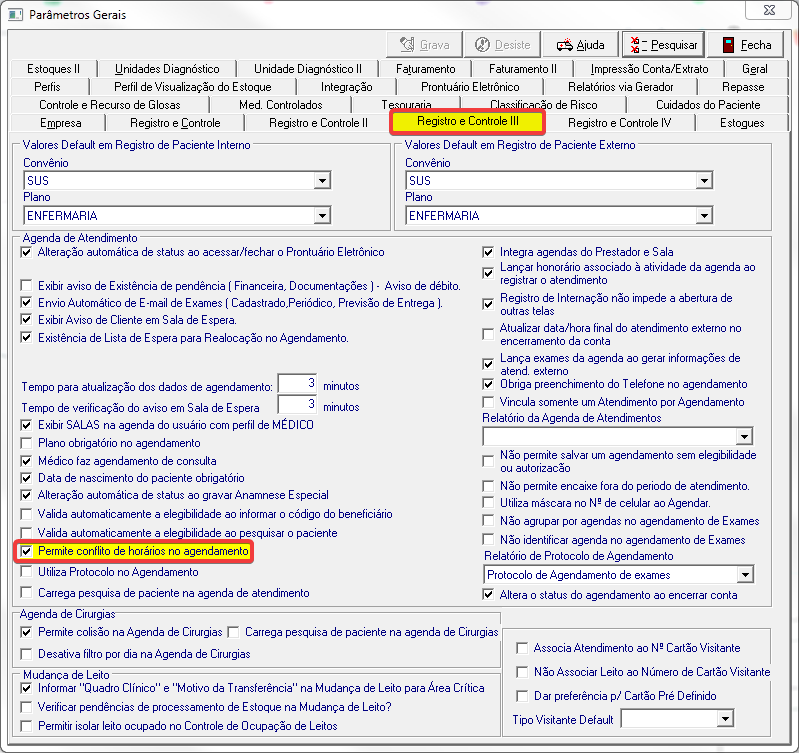This screenshot has height=753, width=799.
Task: Toggle Exibir SALAS na agenda checkbox
Action: click(26, 425)
